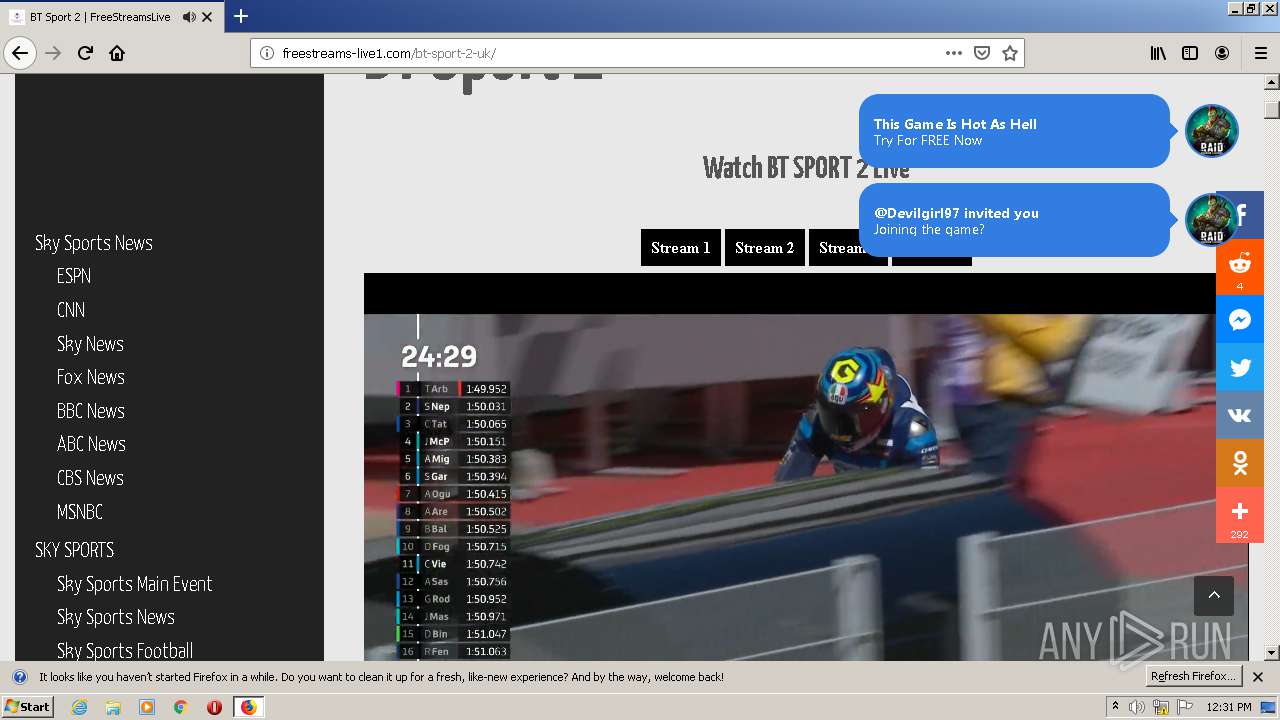1280x720 pixels.
Task: Open the site information icon in the address bar
Action: point(267,53)
